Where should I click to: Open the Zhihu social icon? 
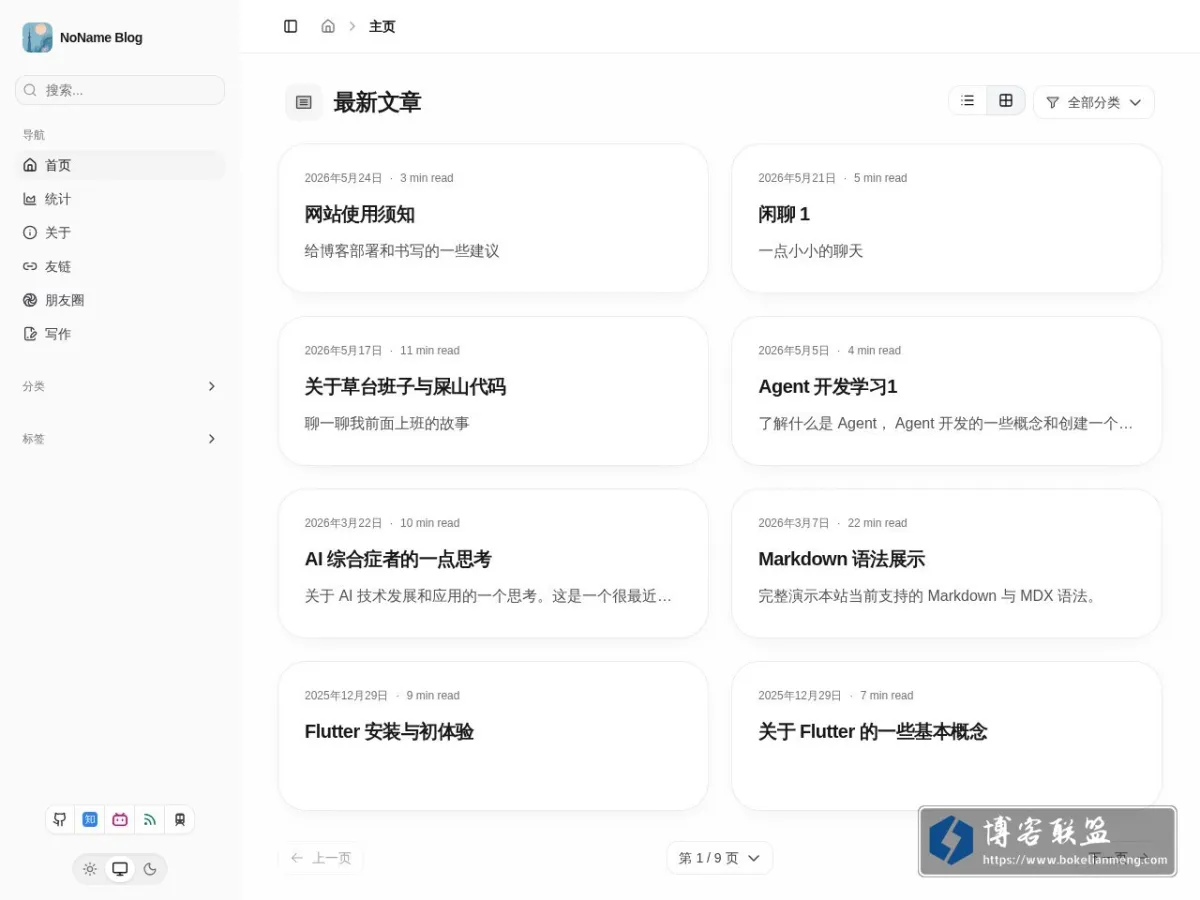[x=90, y=819]
